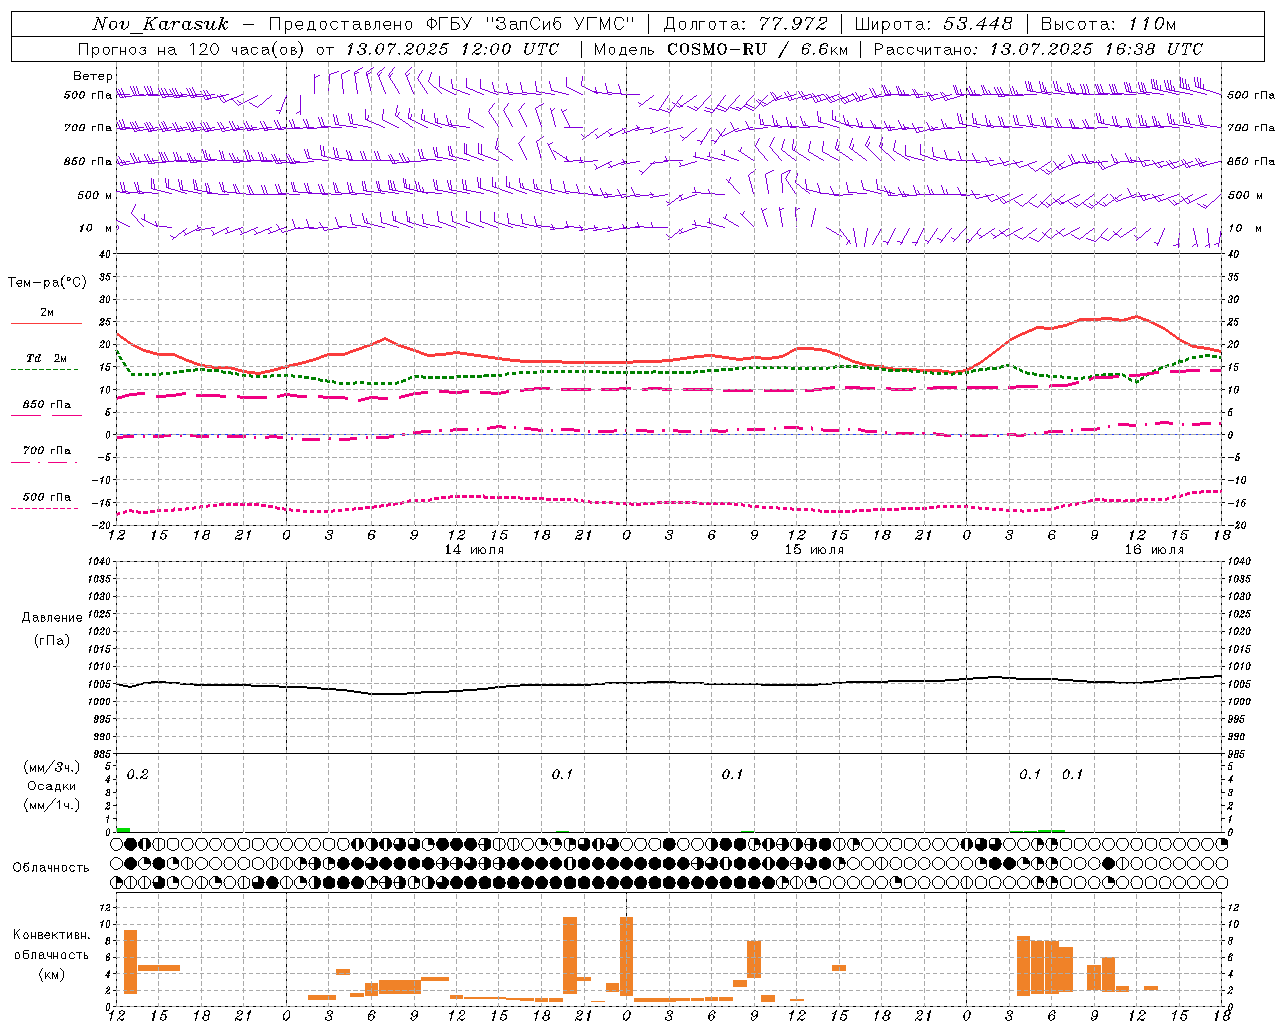Image resolution: width=1280 pixels, height=1024 pixels.
Task: Select the 1040 value on left pressure axis
Action: (100, 562)
